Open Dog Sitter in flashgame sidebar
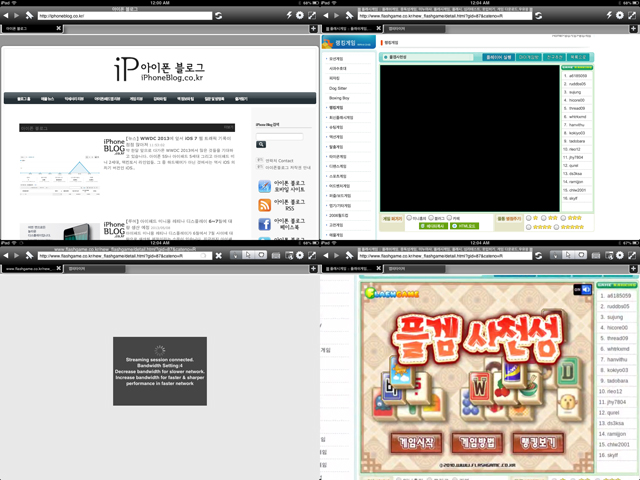640x480 pixels. tap(338, 88)
